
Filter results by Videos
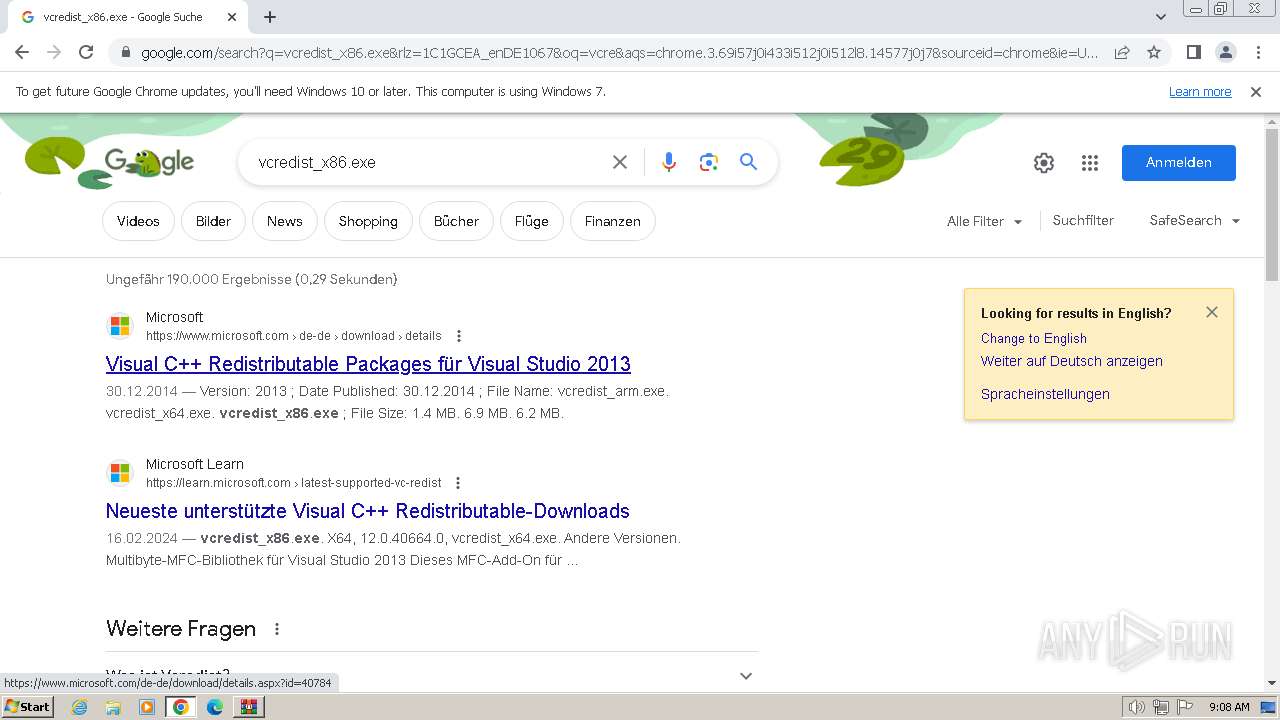(x=138, y=221)
